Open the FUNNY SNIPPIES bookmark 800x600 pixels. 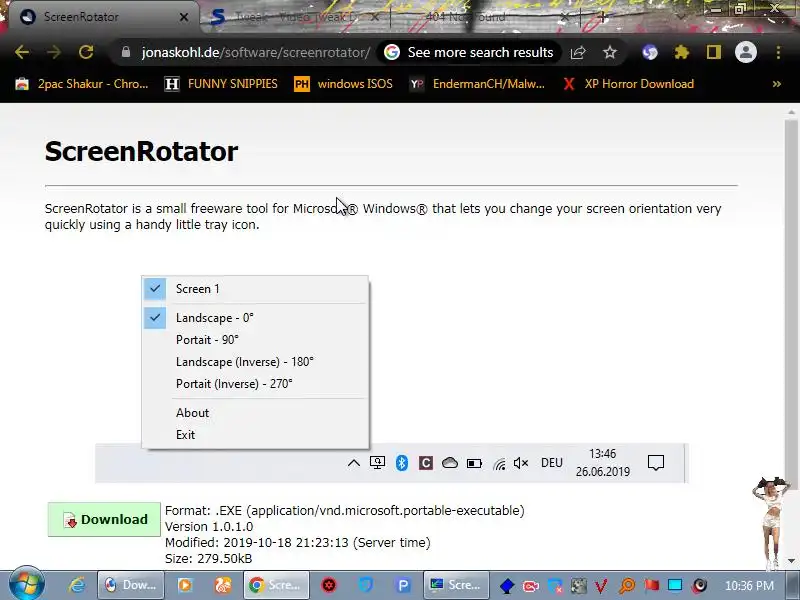click(221, 84)
